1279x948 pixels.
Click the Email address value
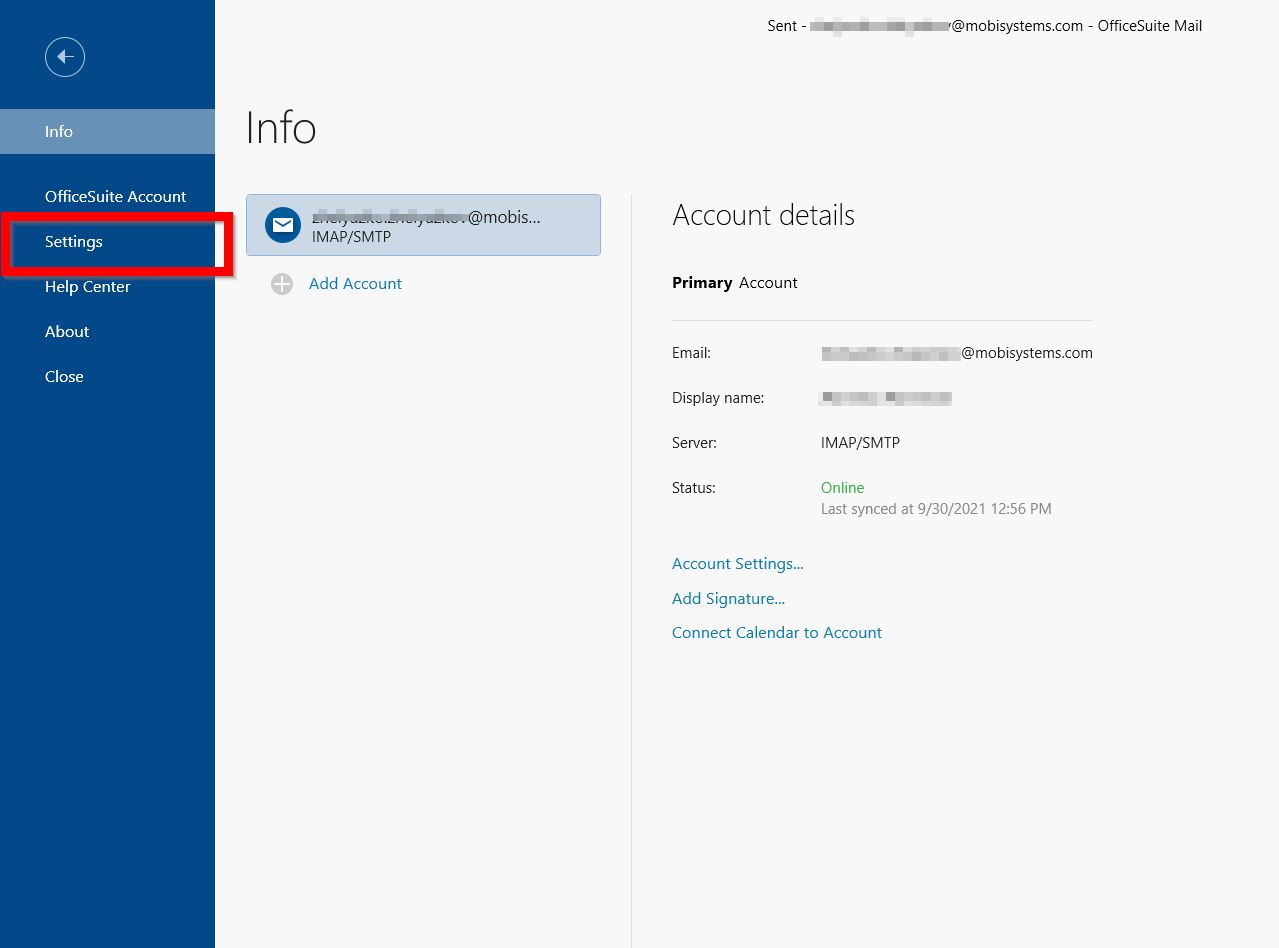point(957,353)
